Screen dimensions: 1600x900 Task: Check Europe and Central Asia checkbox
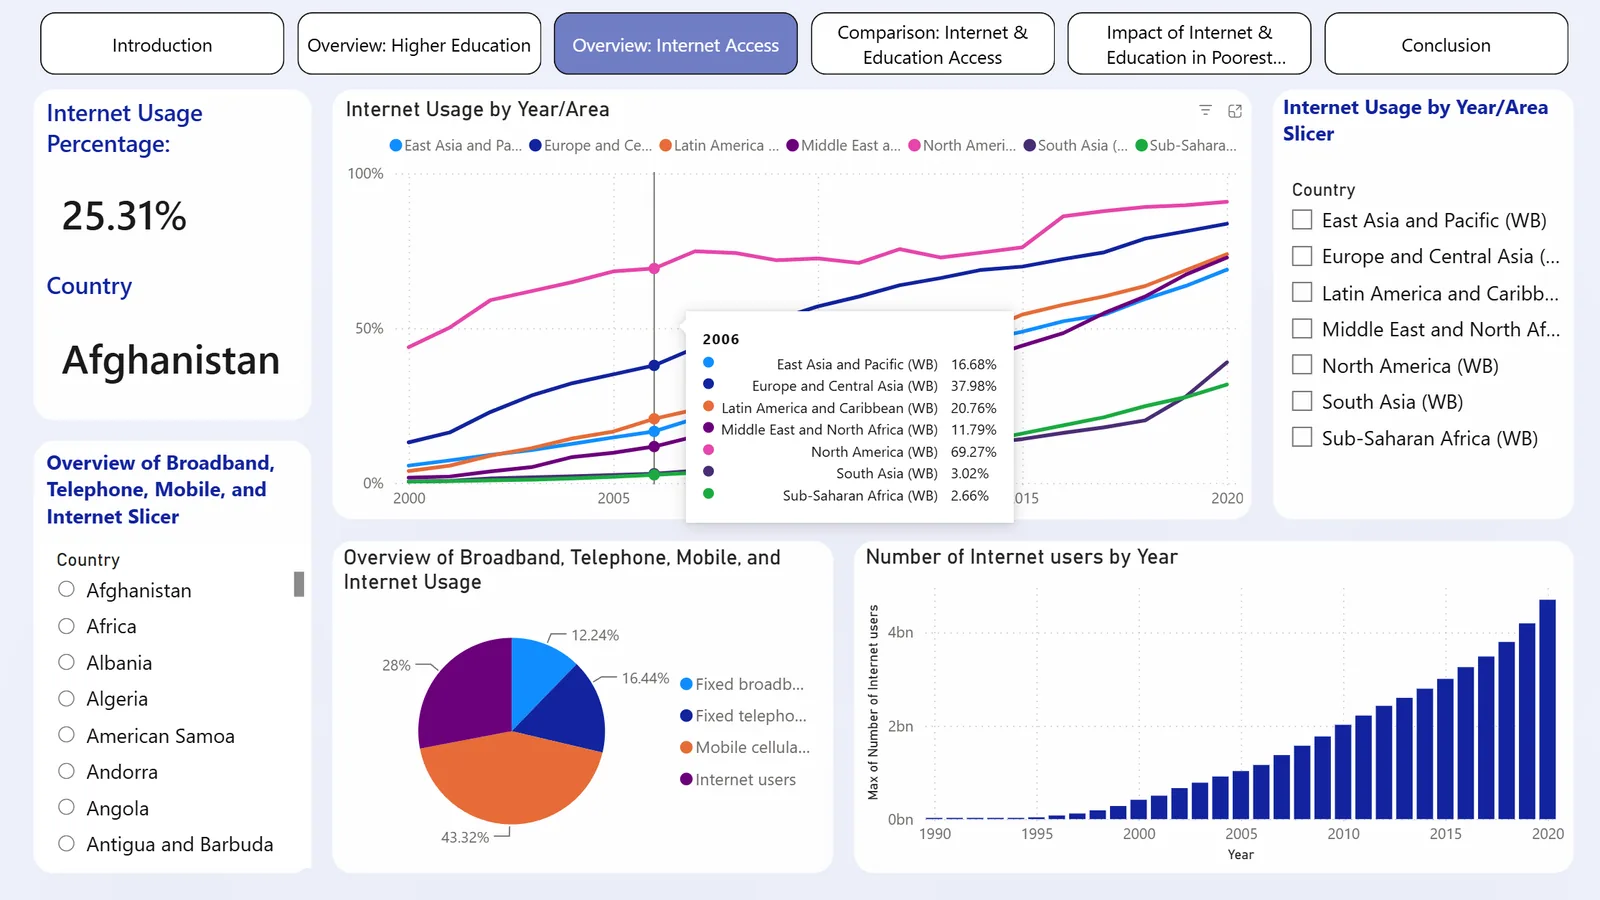click(1302, 256)
